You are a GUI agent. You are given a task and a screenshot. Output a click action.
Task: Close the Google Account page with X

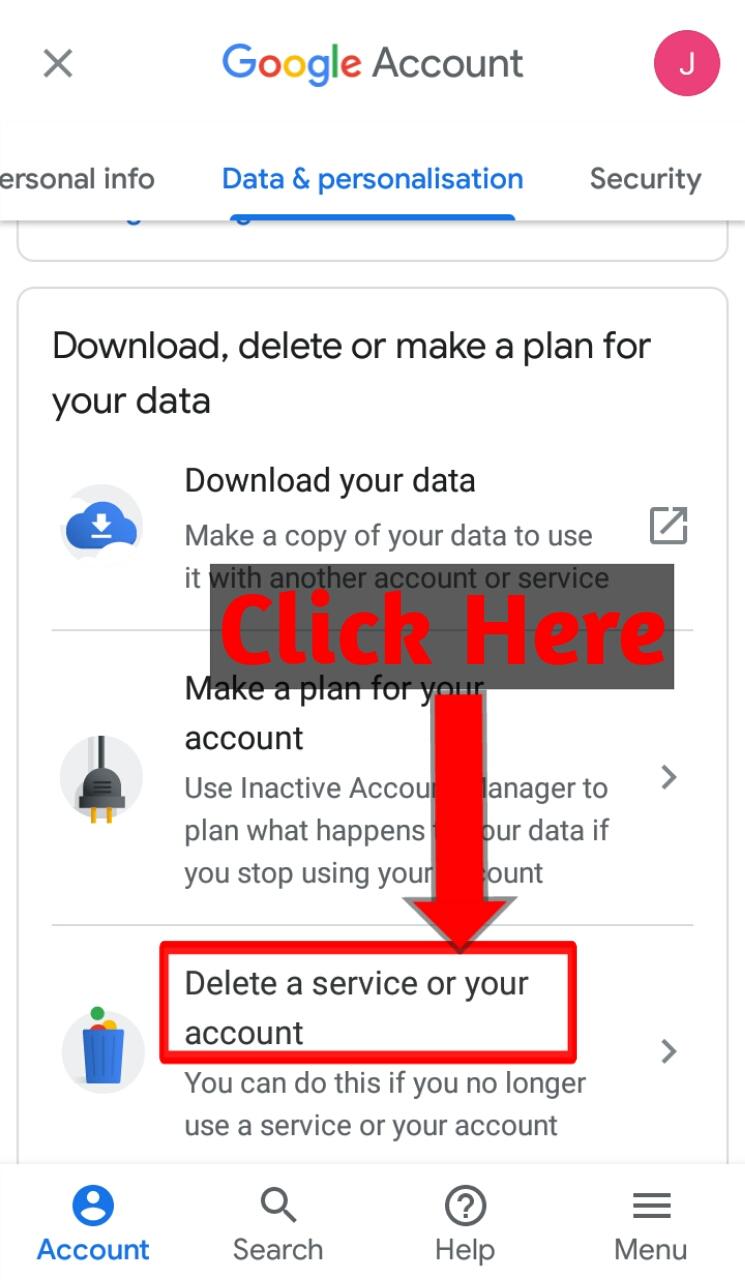click(58, 64)
